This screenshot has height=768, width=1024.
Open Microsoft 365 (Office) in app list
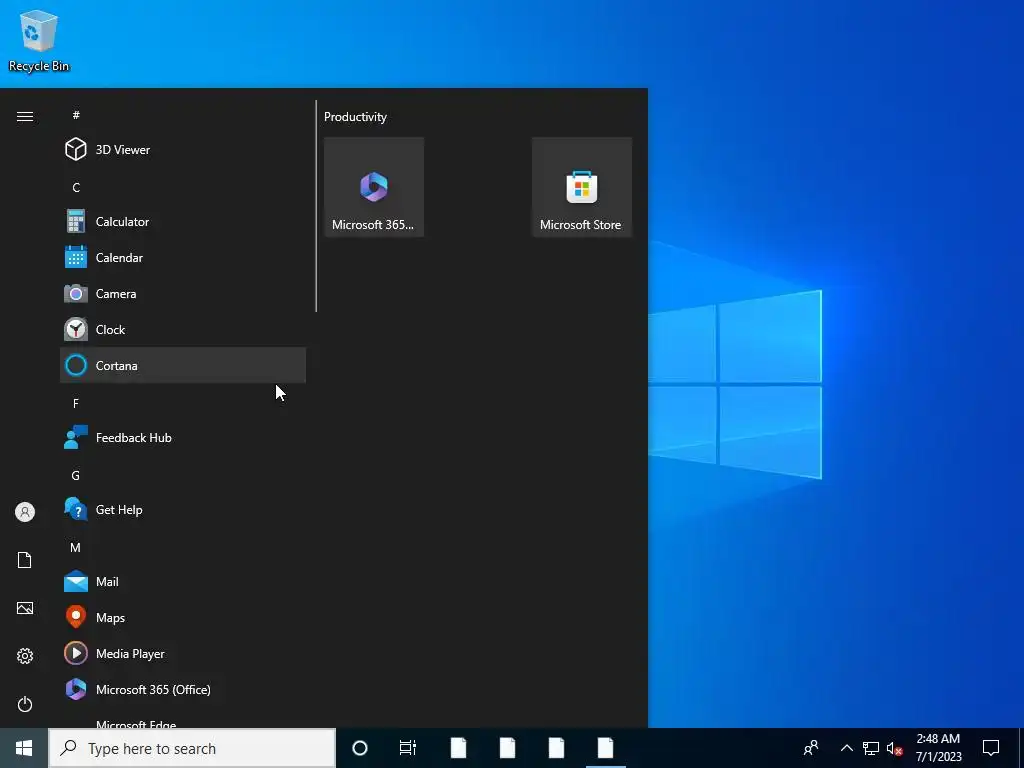pos(183,689)
